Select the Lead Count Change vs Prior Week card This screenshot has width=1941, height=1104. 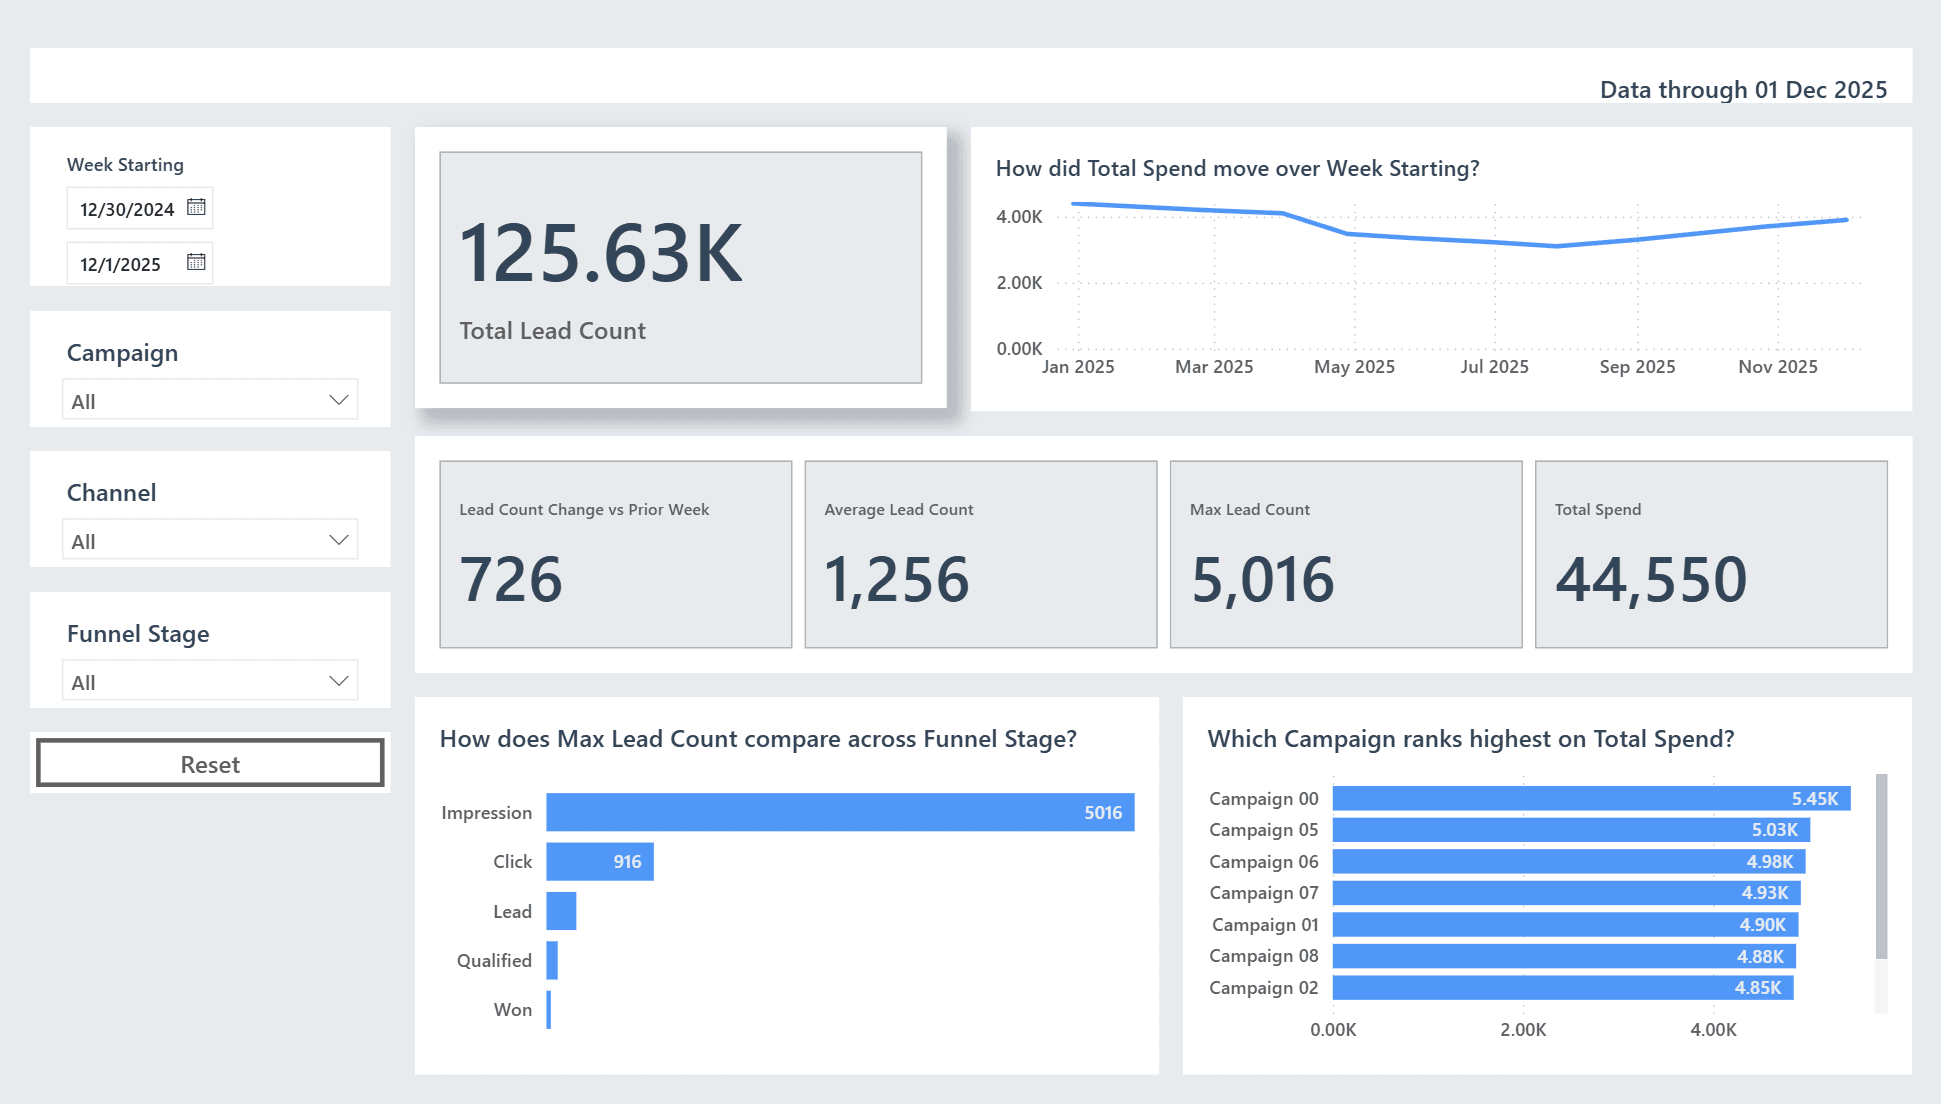tap(616, 554)
